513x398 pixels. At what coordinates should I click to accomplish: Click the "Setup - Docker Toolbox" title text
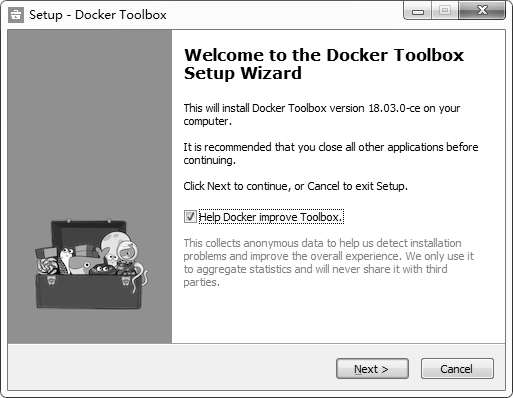point(98,15)
